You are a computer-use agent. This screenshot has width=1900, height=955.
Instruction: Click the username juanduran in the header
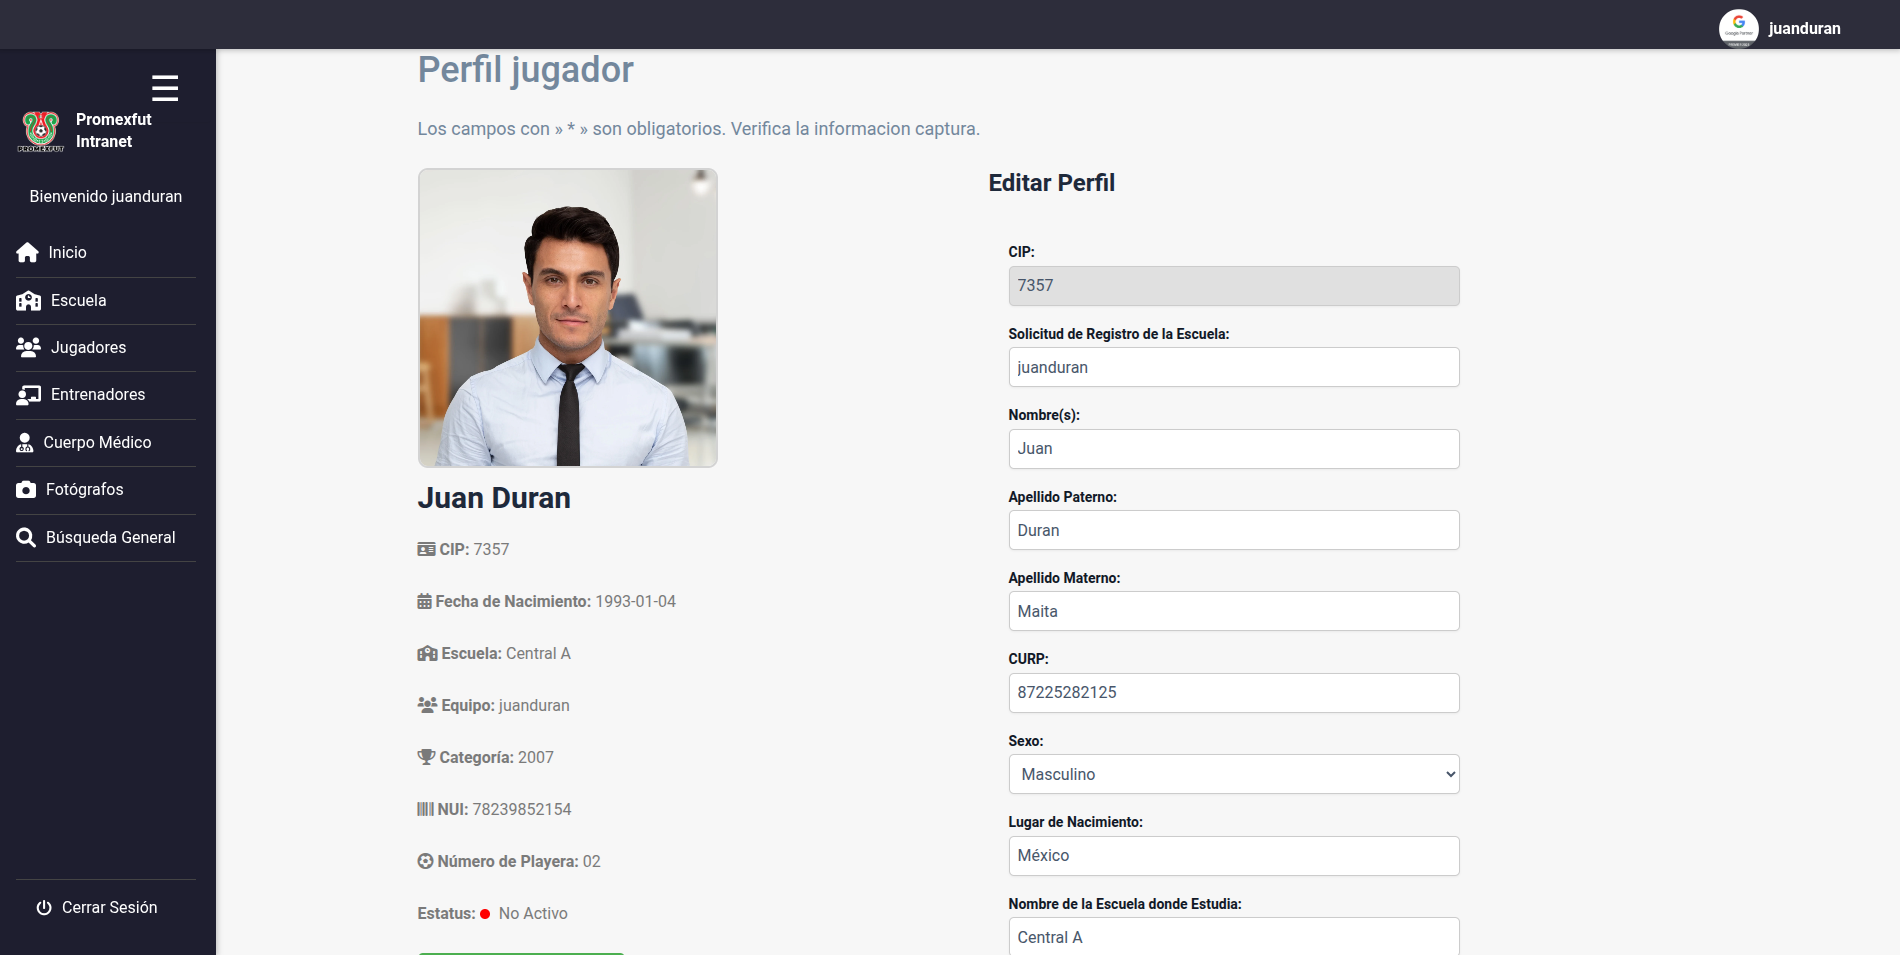point(1804,28)
